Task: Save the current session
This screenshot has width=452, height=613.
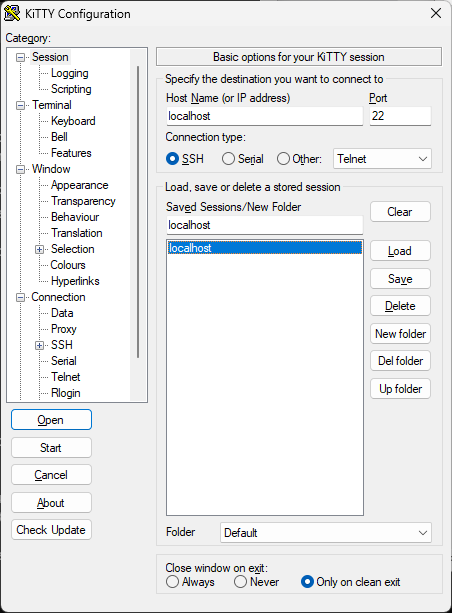Action: (x=400, y=279)
